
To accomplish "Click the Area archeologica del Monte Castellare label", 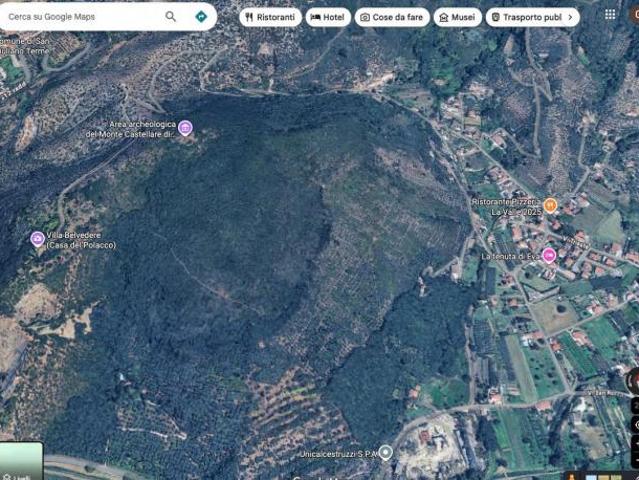I will tap(130, 129).
